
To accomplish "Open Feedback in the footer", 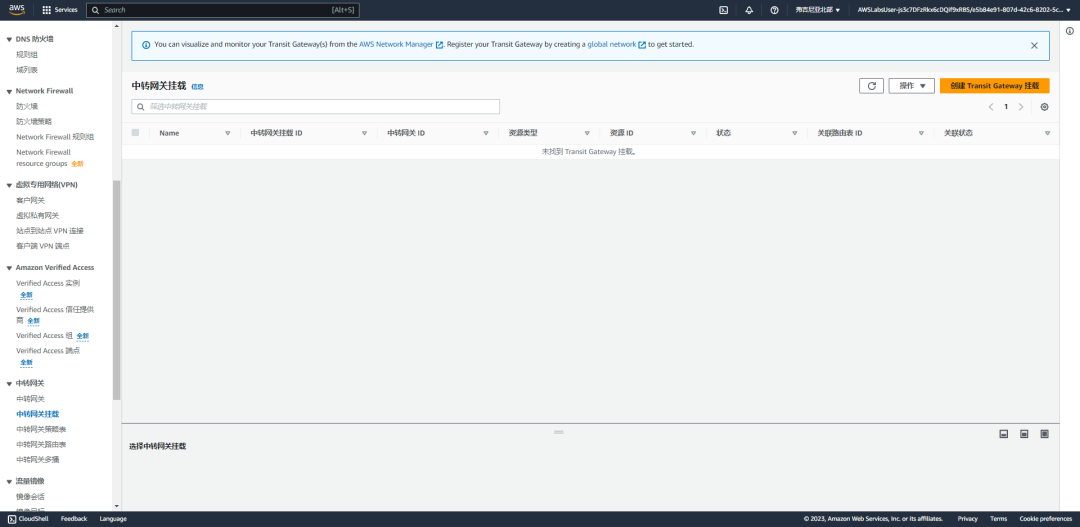I will (74, 519).
